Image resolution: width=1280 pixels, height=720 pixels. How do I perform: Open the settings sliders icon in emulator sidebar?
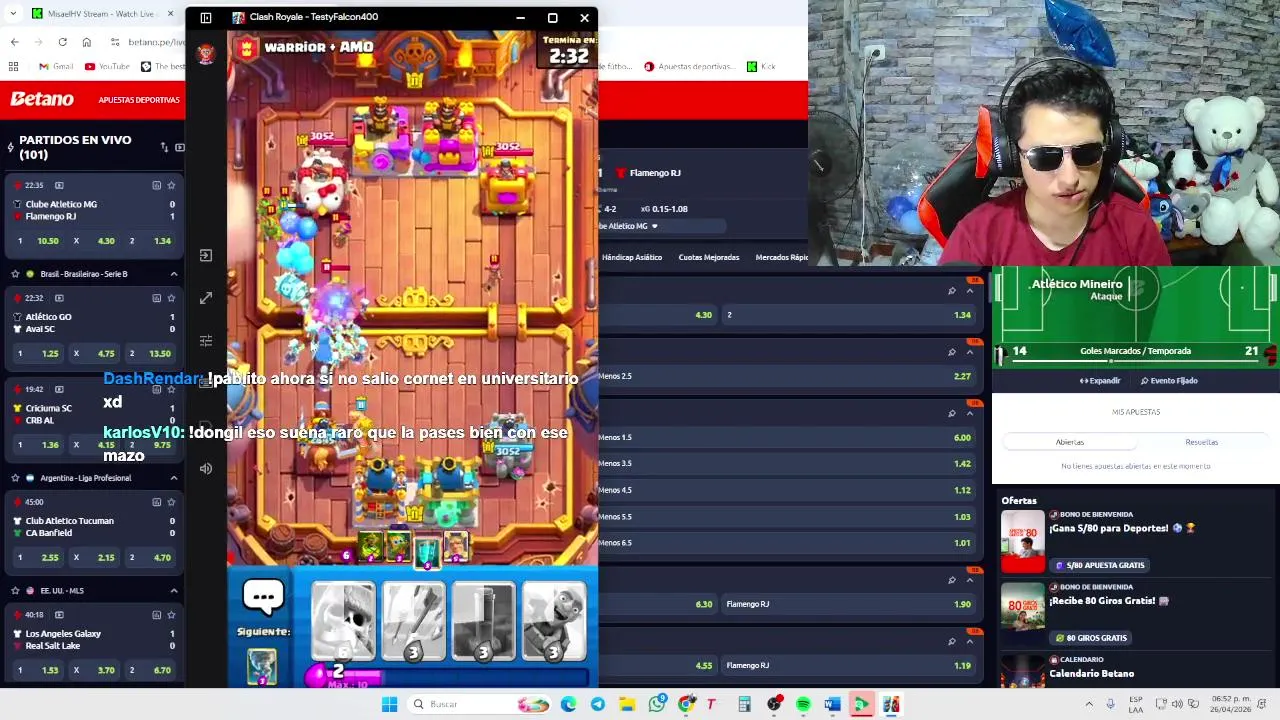tap(206, 341)
